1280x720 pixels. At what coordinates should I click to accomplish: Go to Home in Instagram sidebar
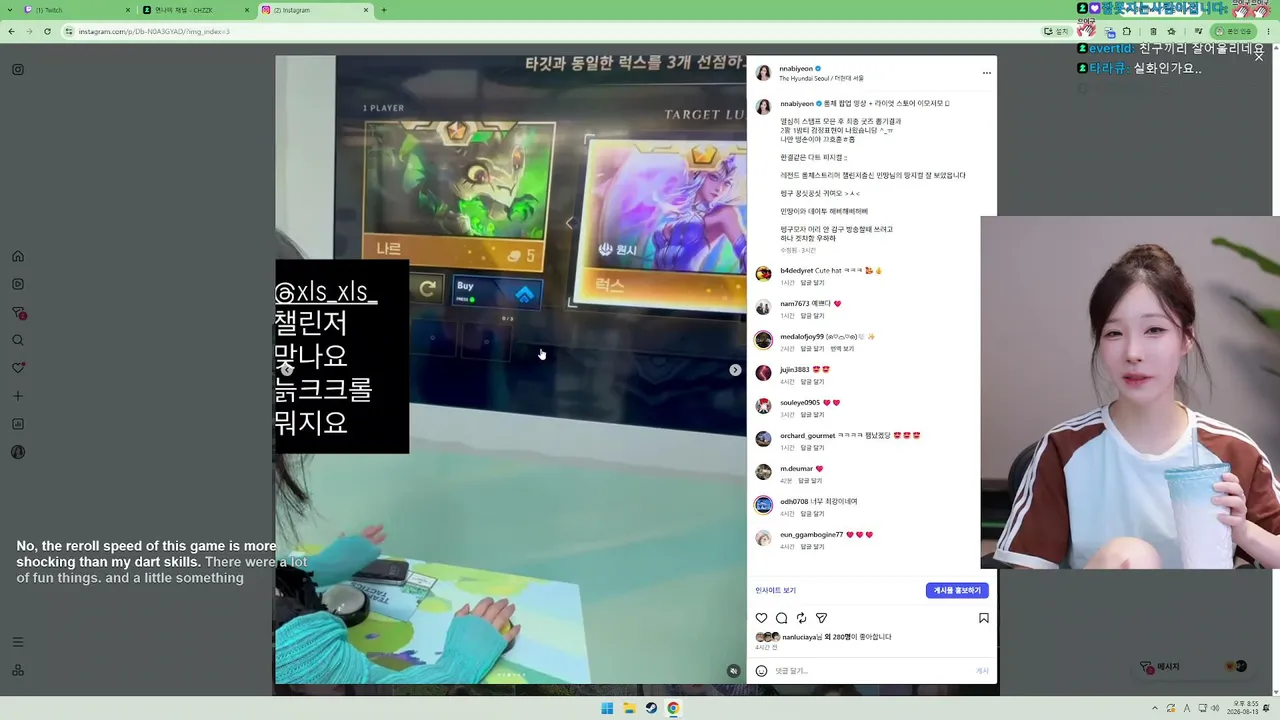[x=18, y=256]
